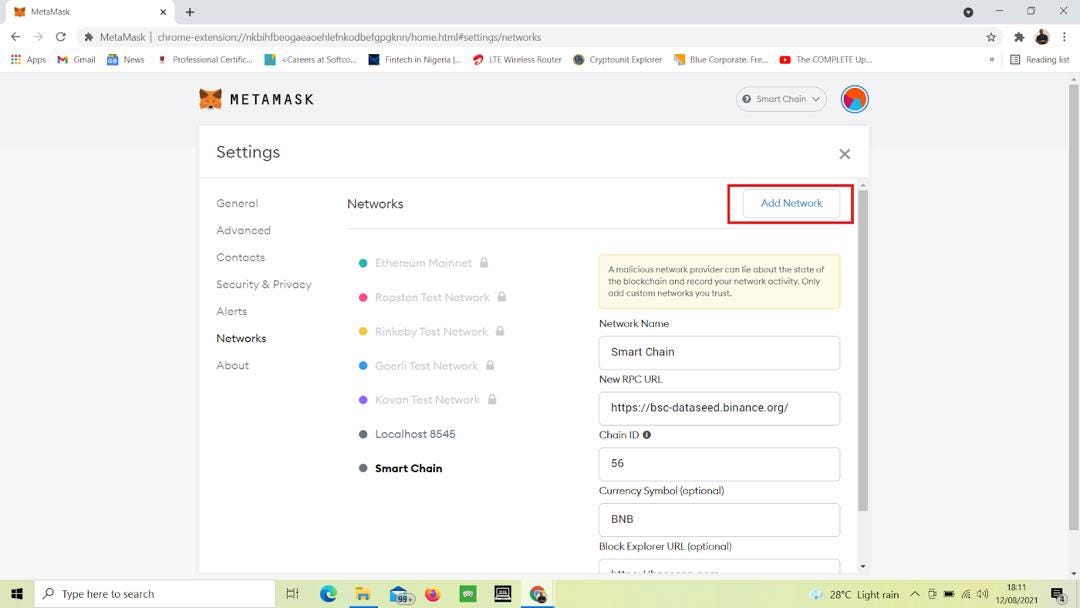Open Firefox from the taskbar
The height and width of the screenshot is (608, 1080).
[433, 594]
